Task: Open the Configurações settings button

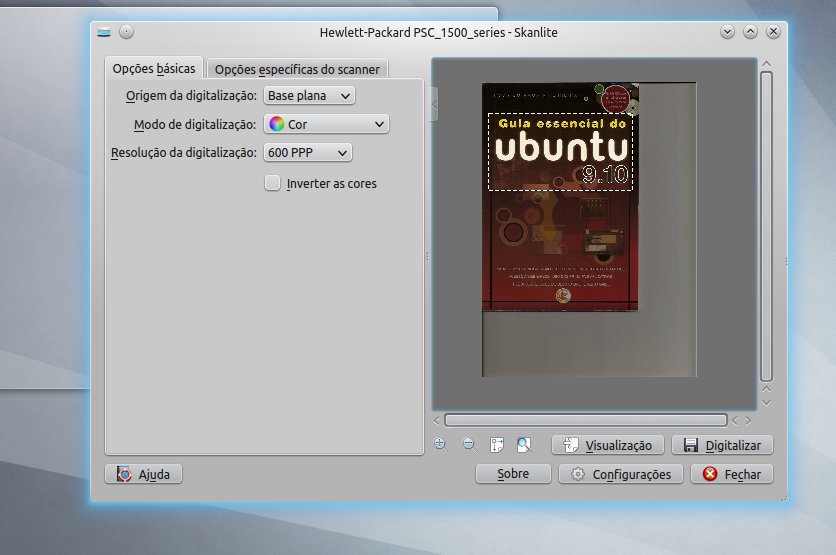Action: (x=621, y=474)
